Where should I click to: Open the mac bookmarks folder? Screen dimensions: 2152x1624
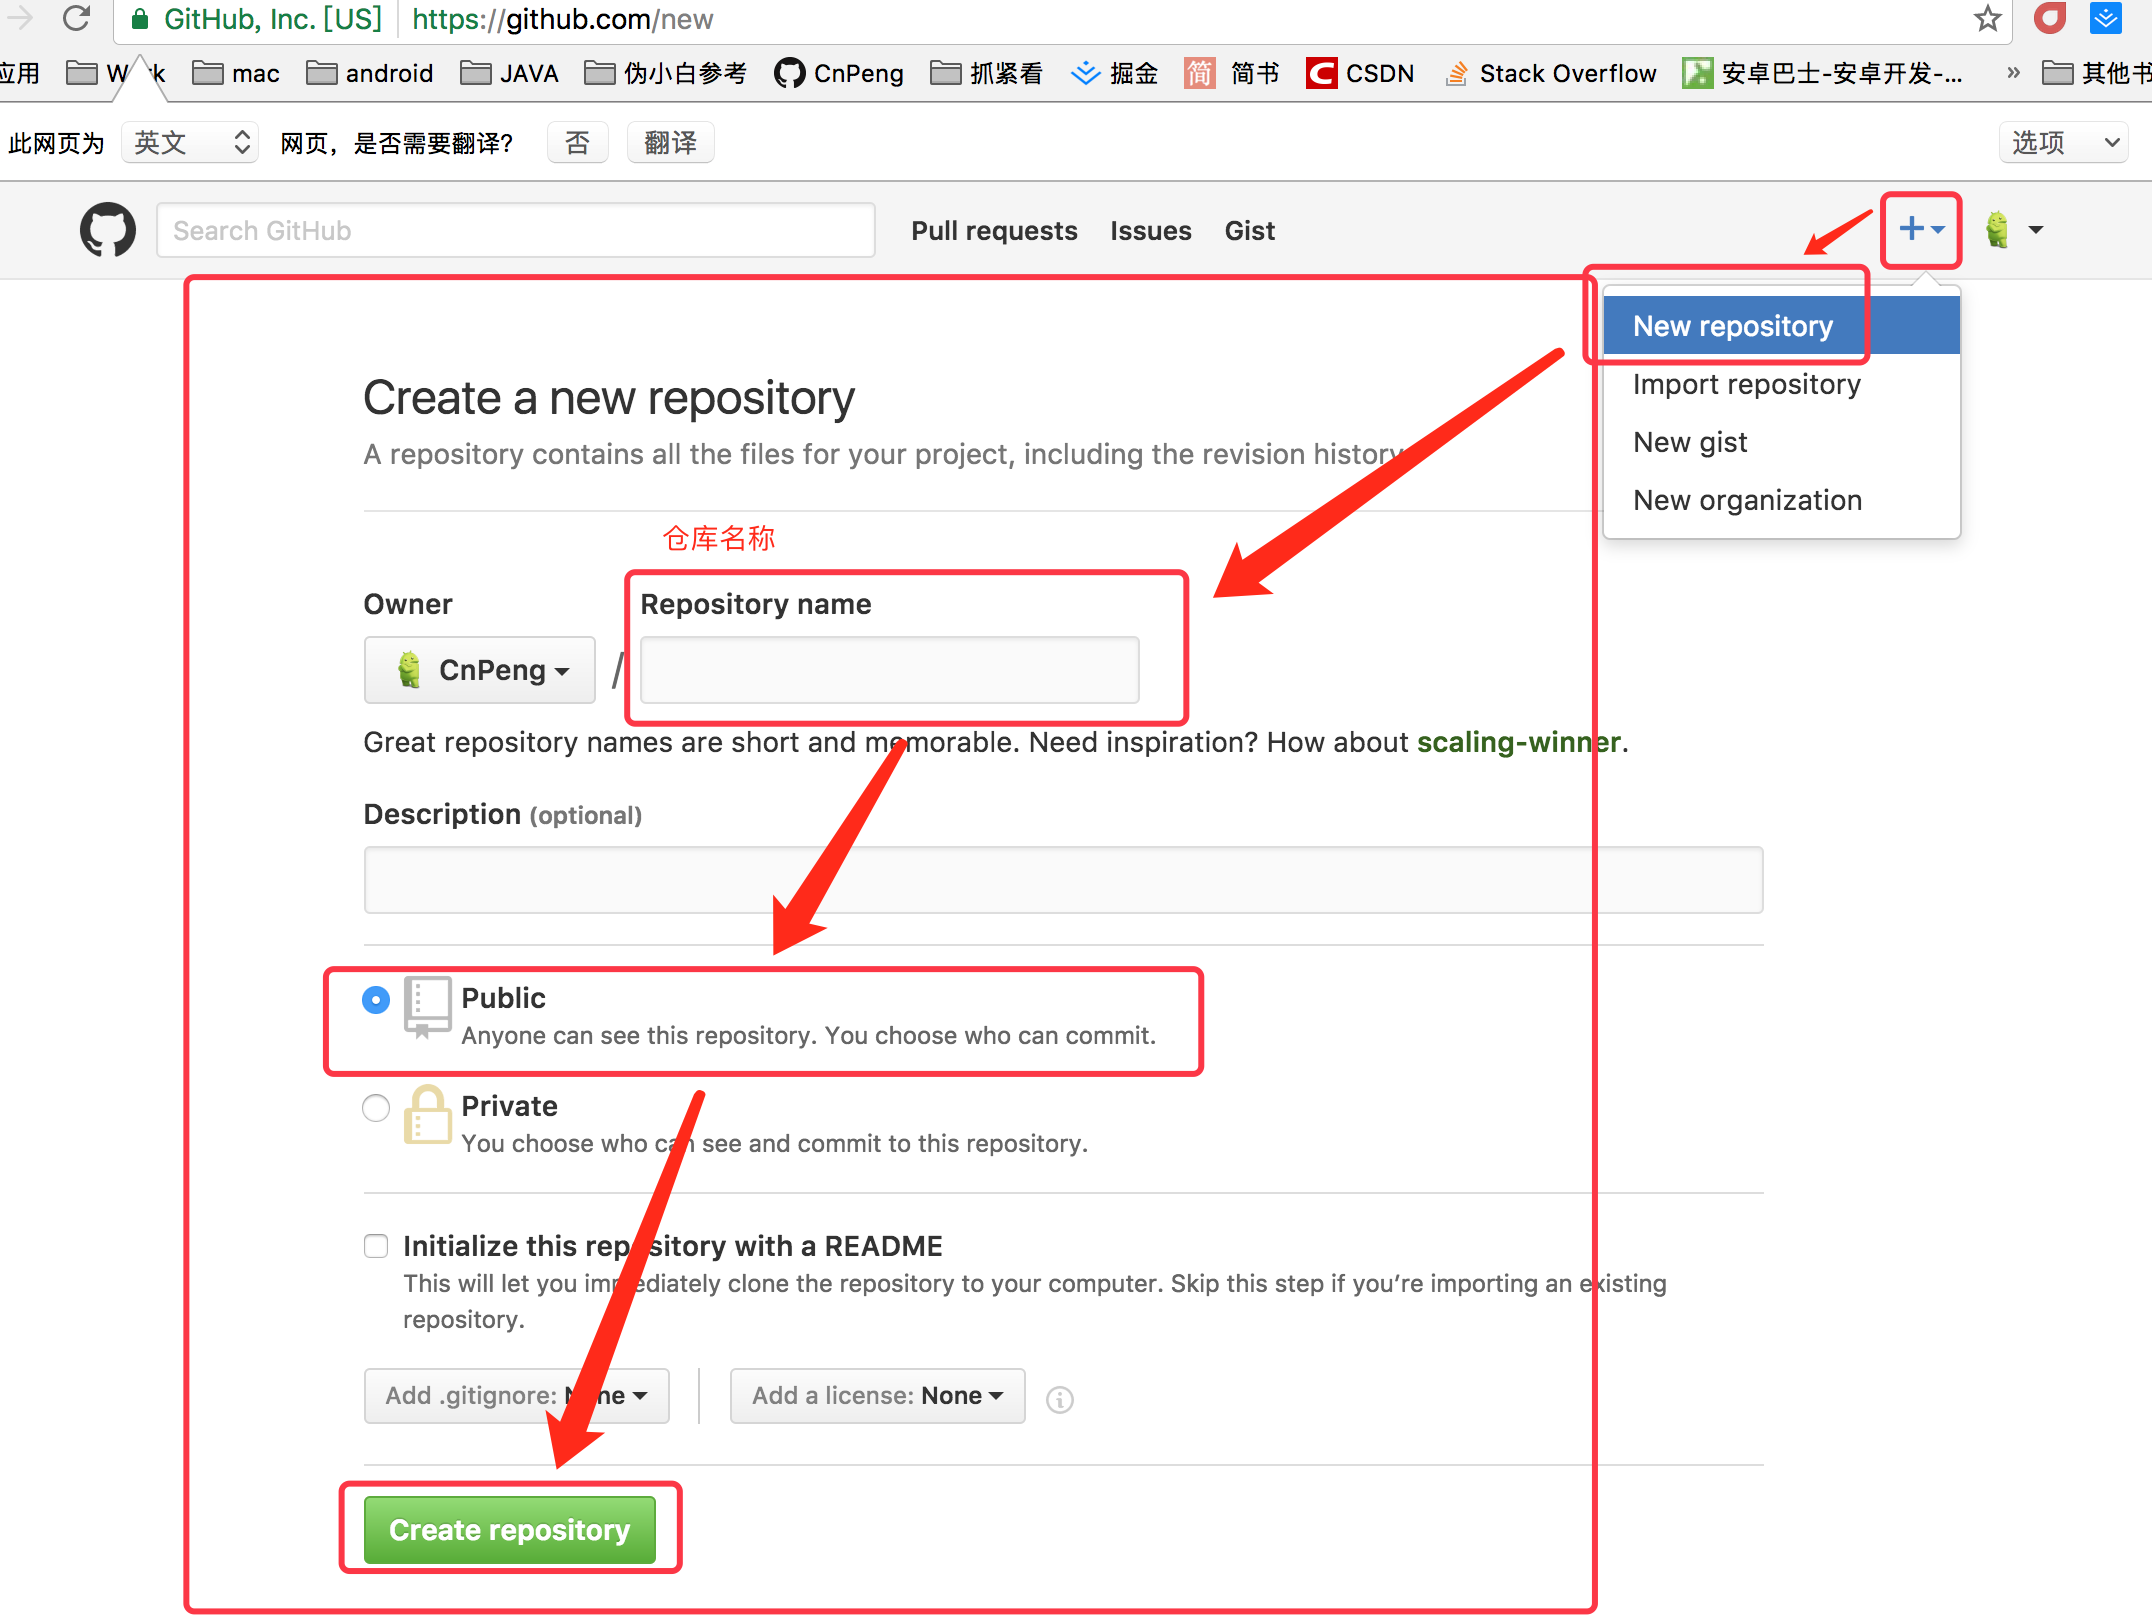pos(236,73)
